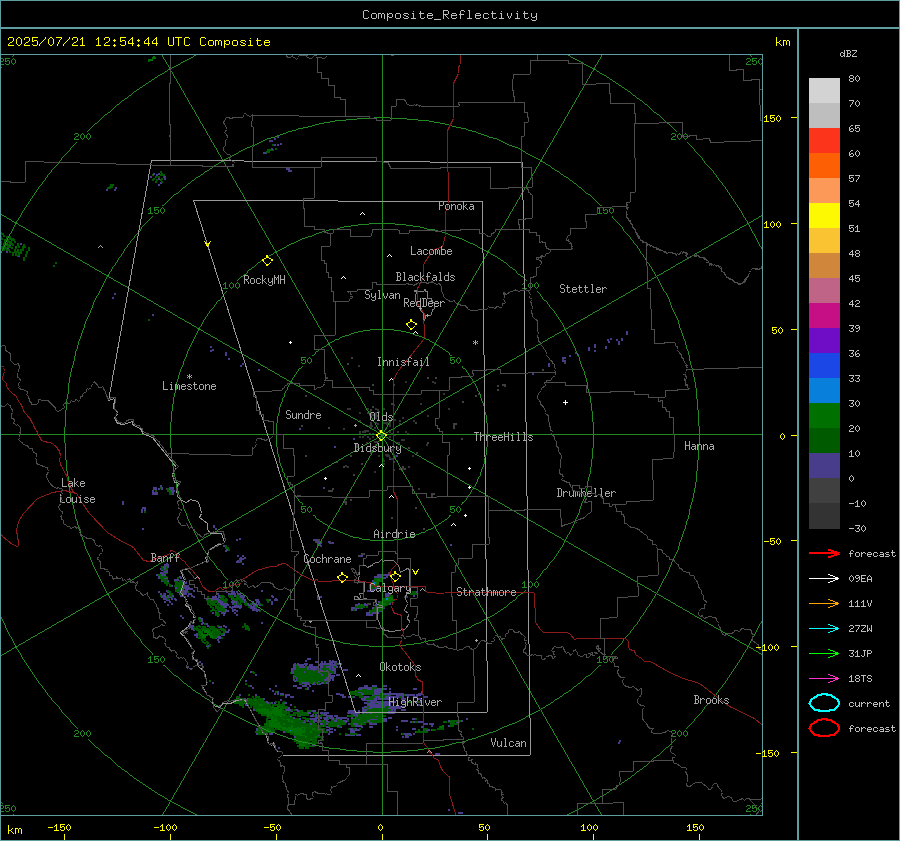Select the light gray 70-80 dBZ swatch
The height and width of the screenshot is (841, 900).
824,91
